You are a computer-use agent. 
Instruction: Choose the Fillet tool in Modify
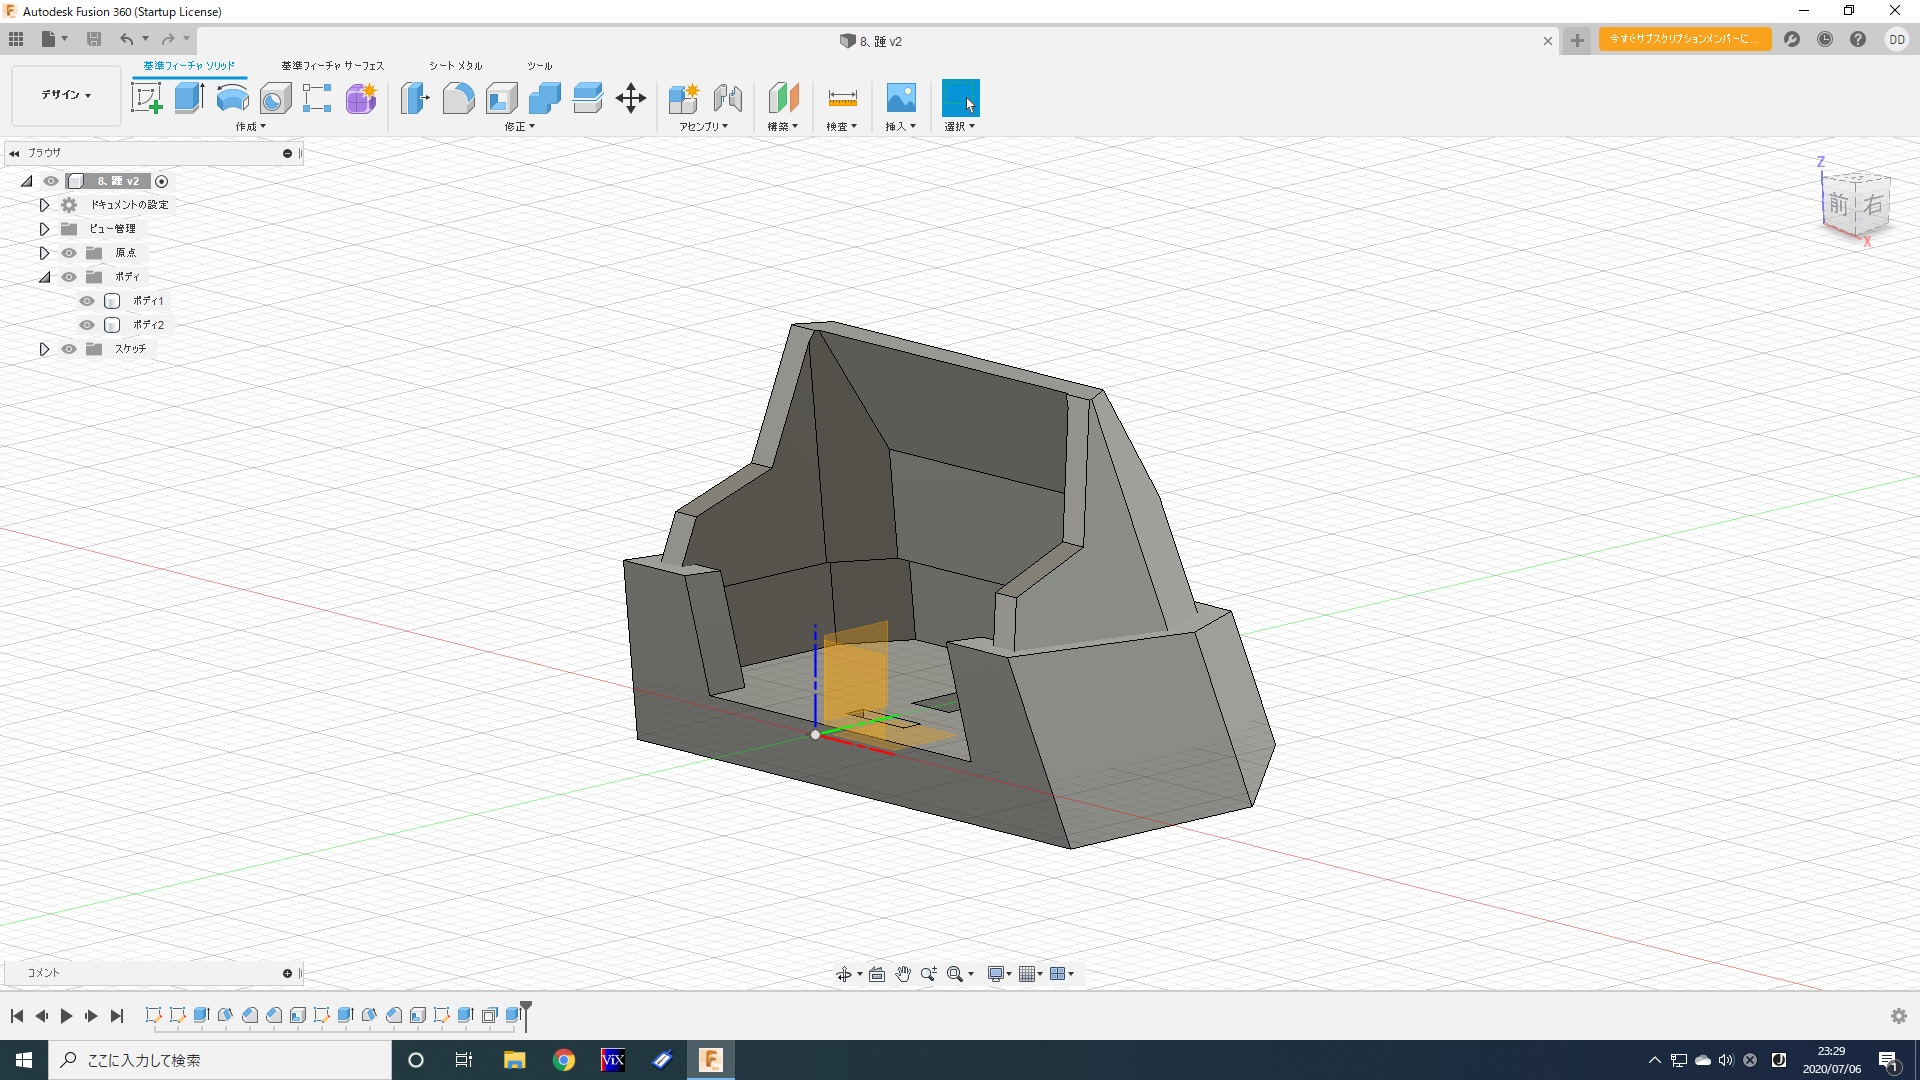click(458, 98)
